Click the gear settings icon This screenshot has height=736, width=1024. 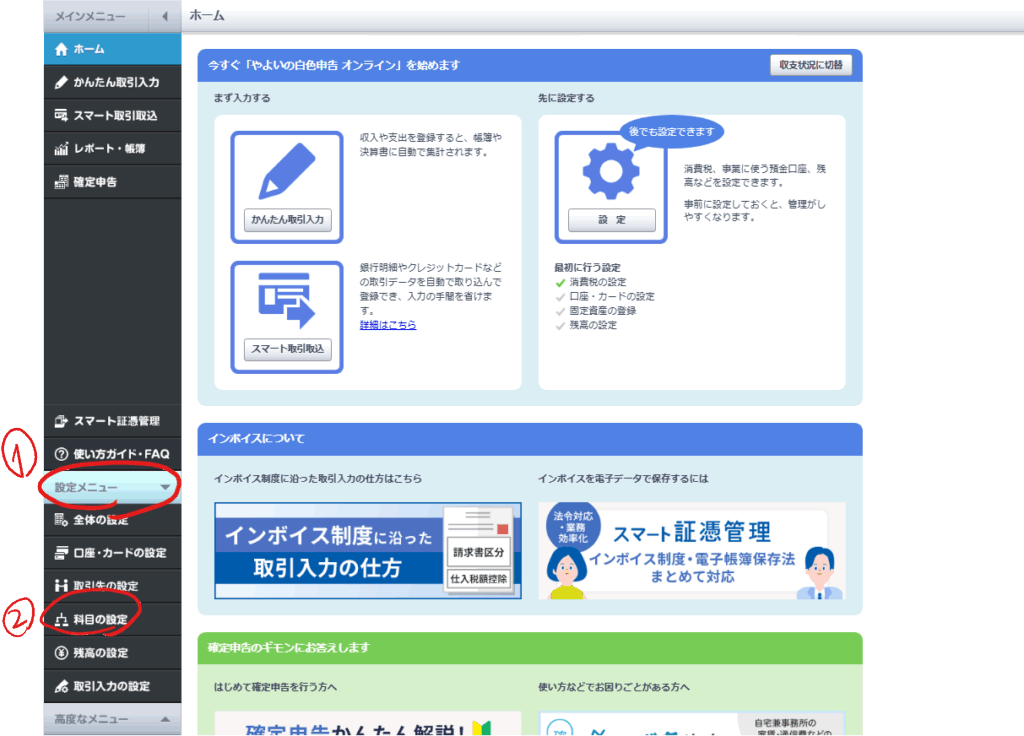pyautogui.click(x=611, y=171)
